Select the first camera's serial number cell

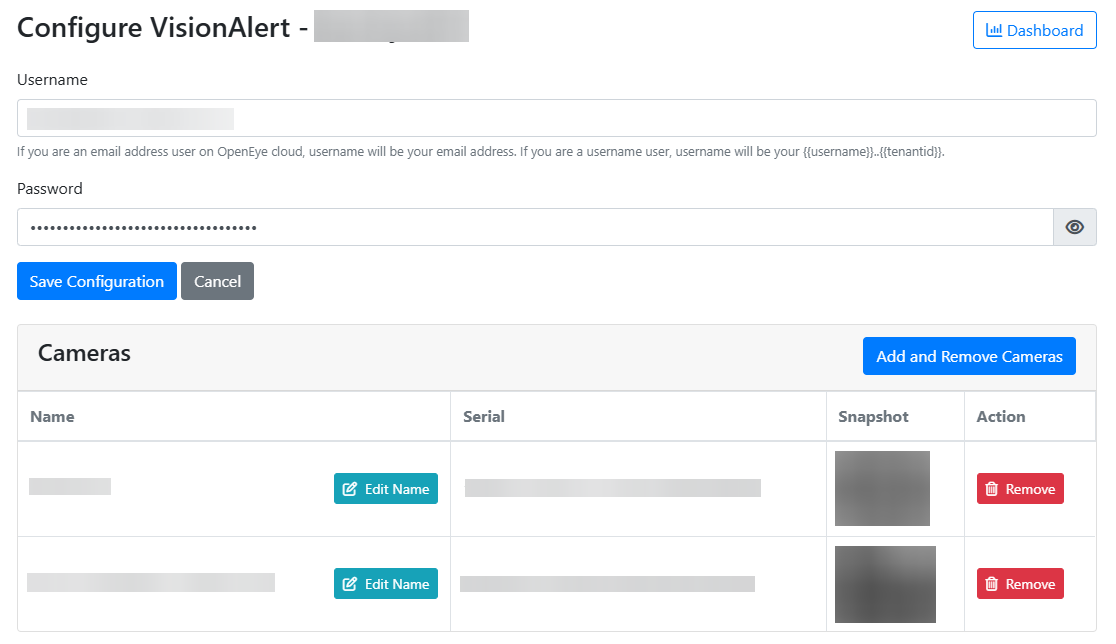(x=612, y=488)
